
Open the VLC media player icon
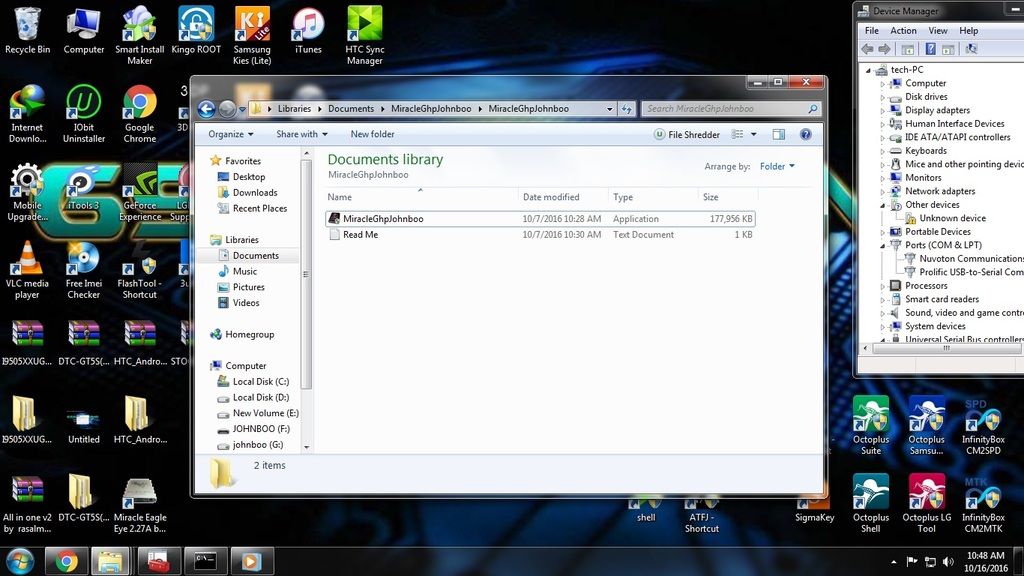point(27,262)
